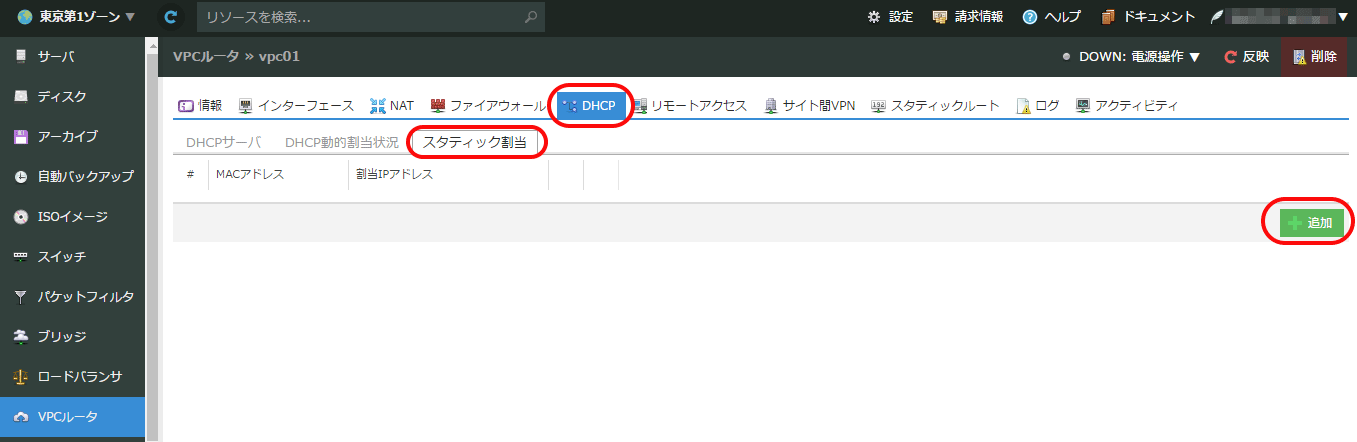Switch to the スタティックルート tab

(x=935, y=105)
